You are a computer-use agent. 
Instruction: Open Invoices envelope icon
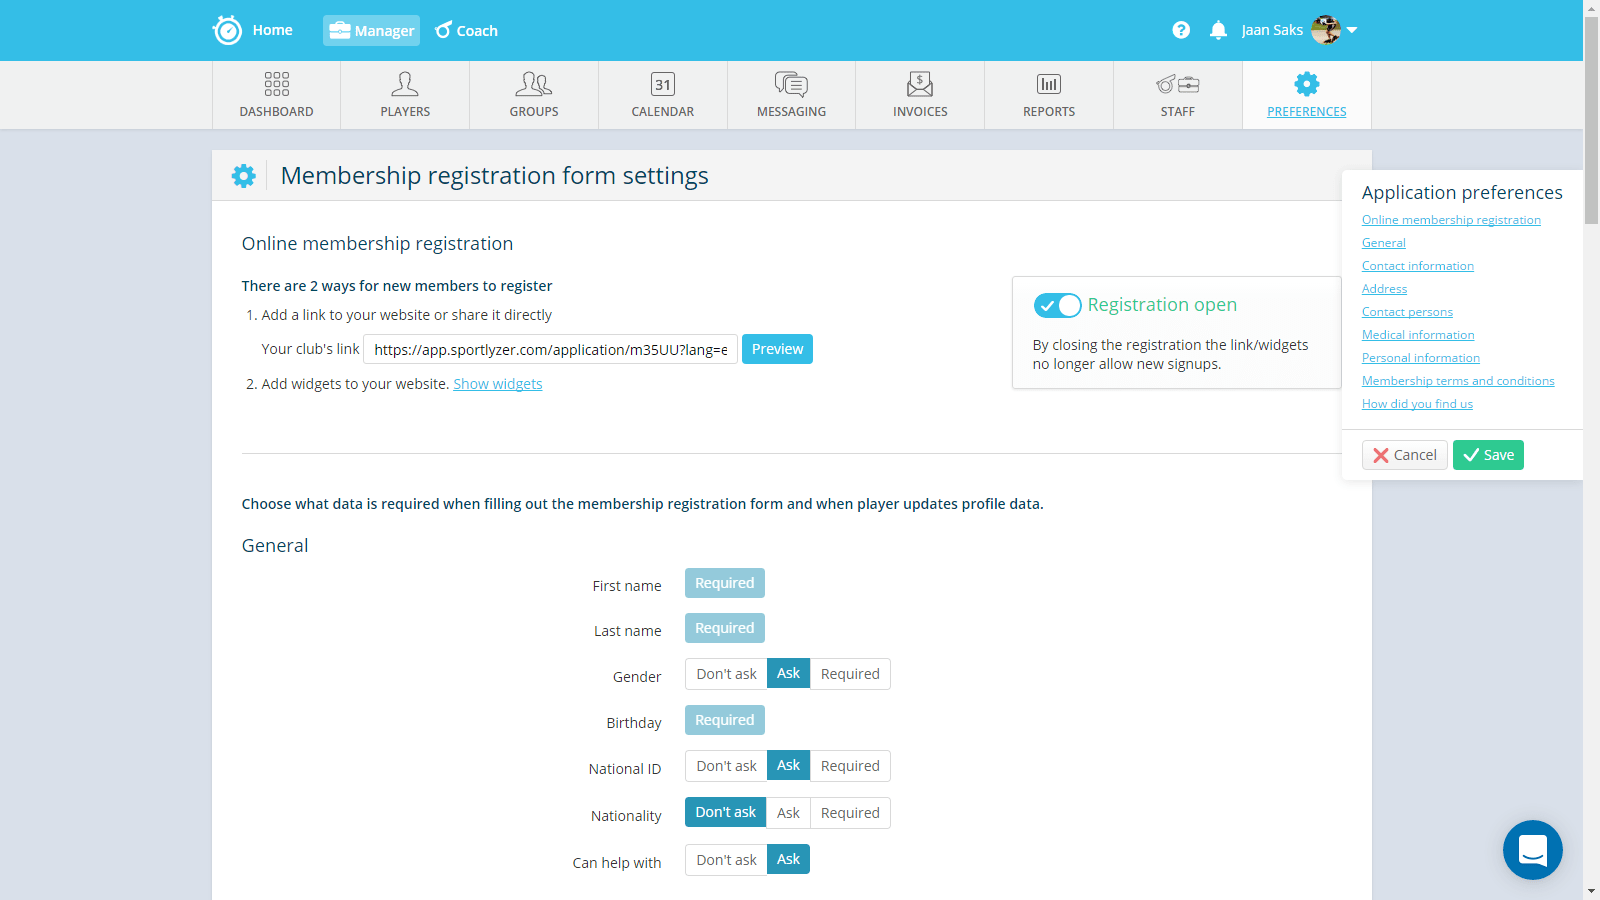(x=920, y=84)
